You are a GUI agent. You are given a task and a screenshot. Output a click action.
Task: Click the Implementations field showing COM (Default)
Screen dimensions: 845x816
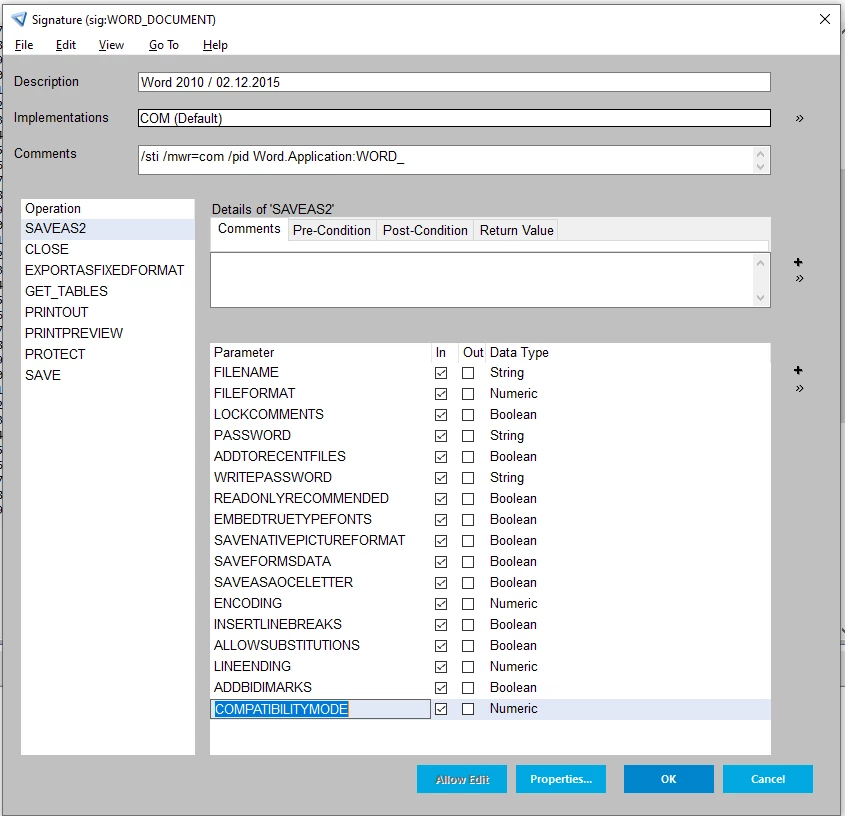click(x=454, y=119)
